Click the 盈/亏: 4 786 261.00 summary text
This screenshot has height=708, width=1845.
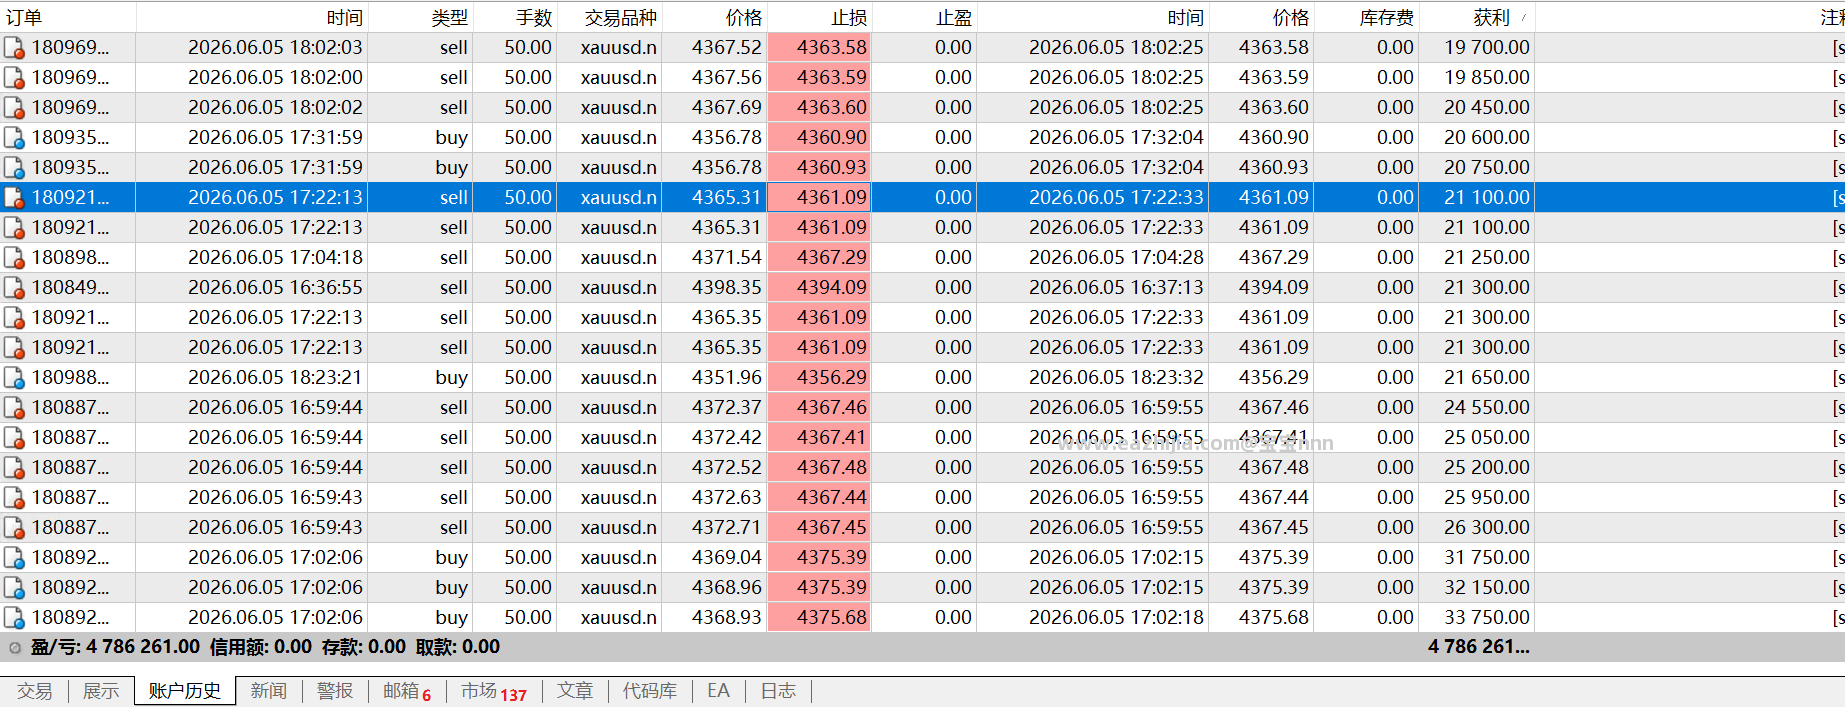(x=115, y=647)
